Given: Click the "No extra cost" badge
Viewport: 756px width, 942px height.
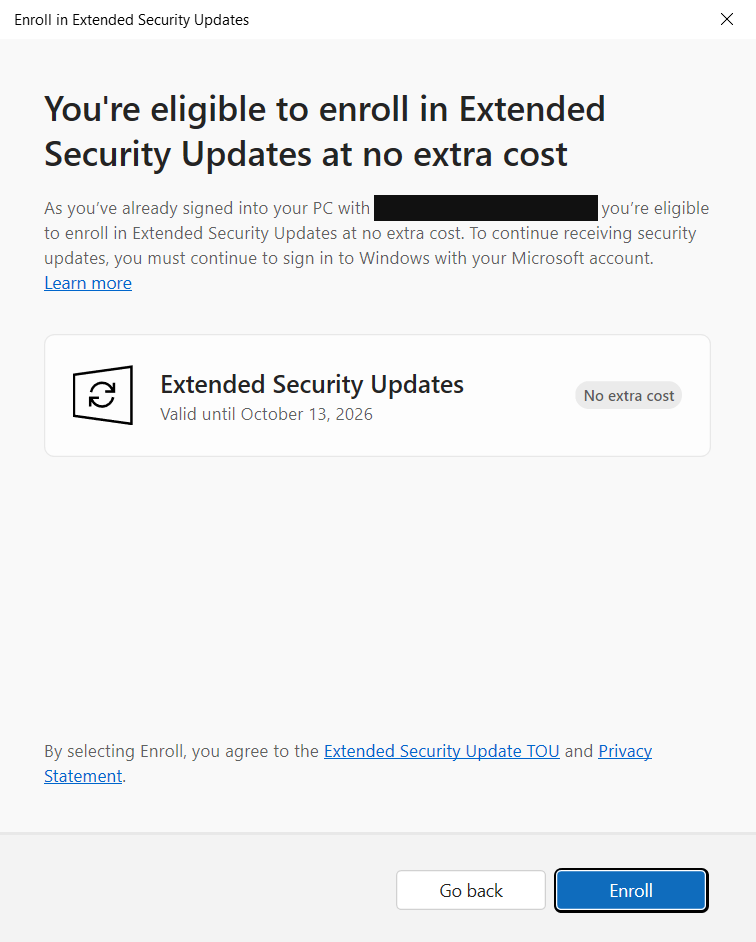Looking at the screenshot, I should (628, 395).
